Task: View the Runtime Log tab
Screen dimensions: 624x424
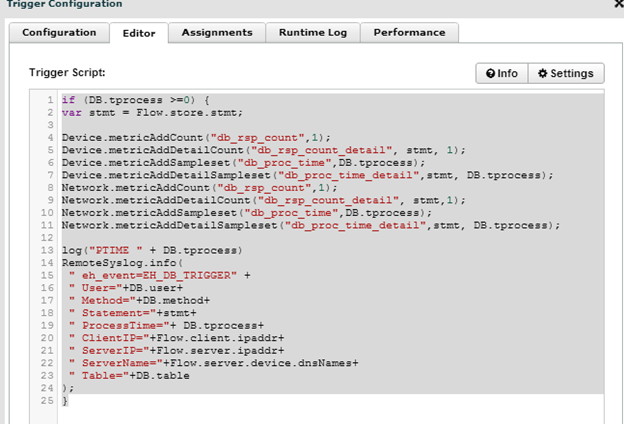Action: [x=313, y=33]
